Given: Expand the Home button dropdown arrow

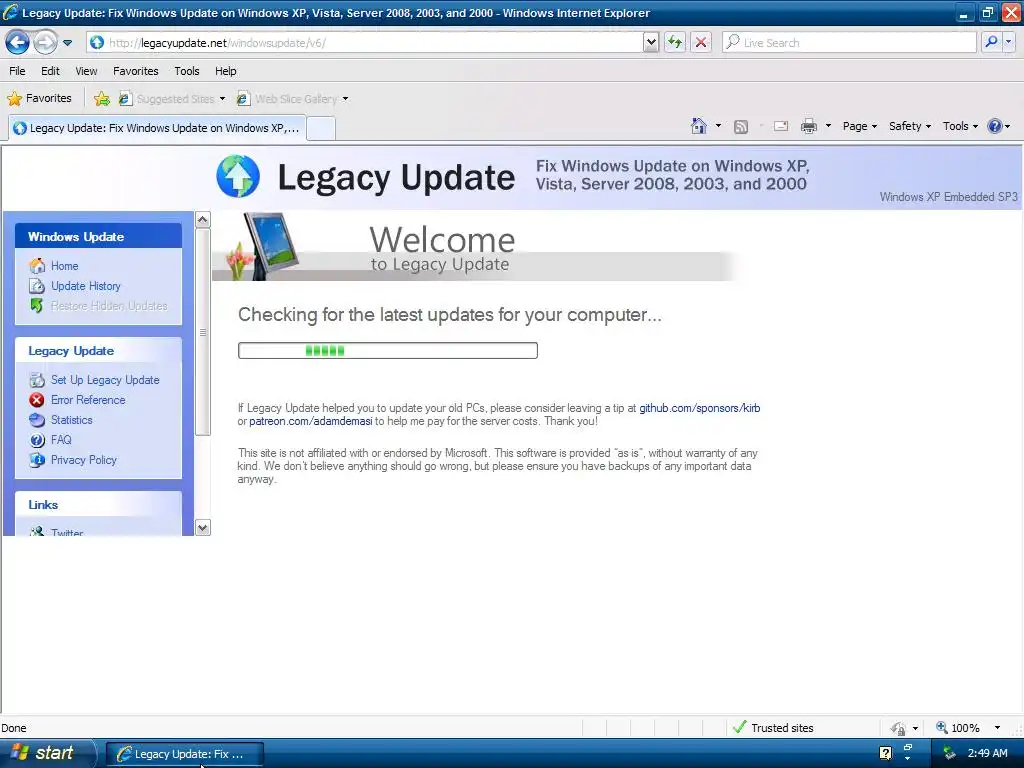Looking at the screenshot, I should pos(718,126).
